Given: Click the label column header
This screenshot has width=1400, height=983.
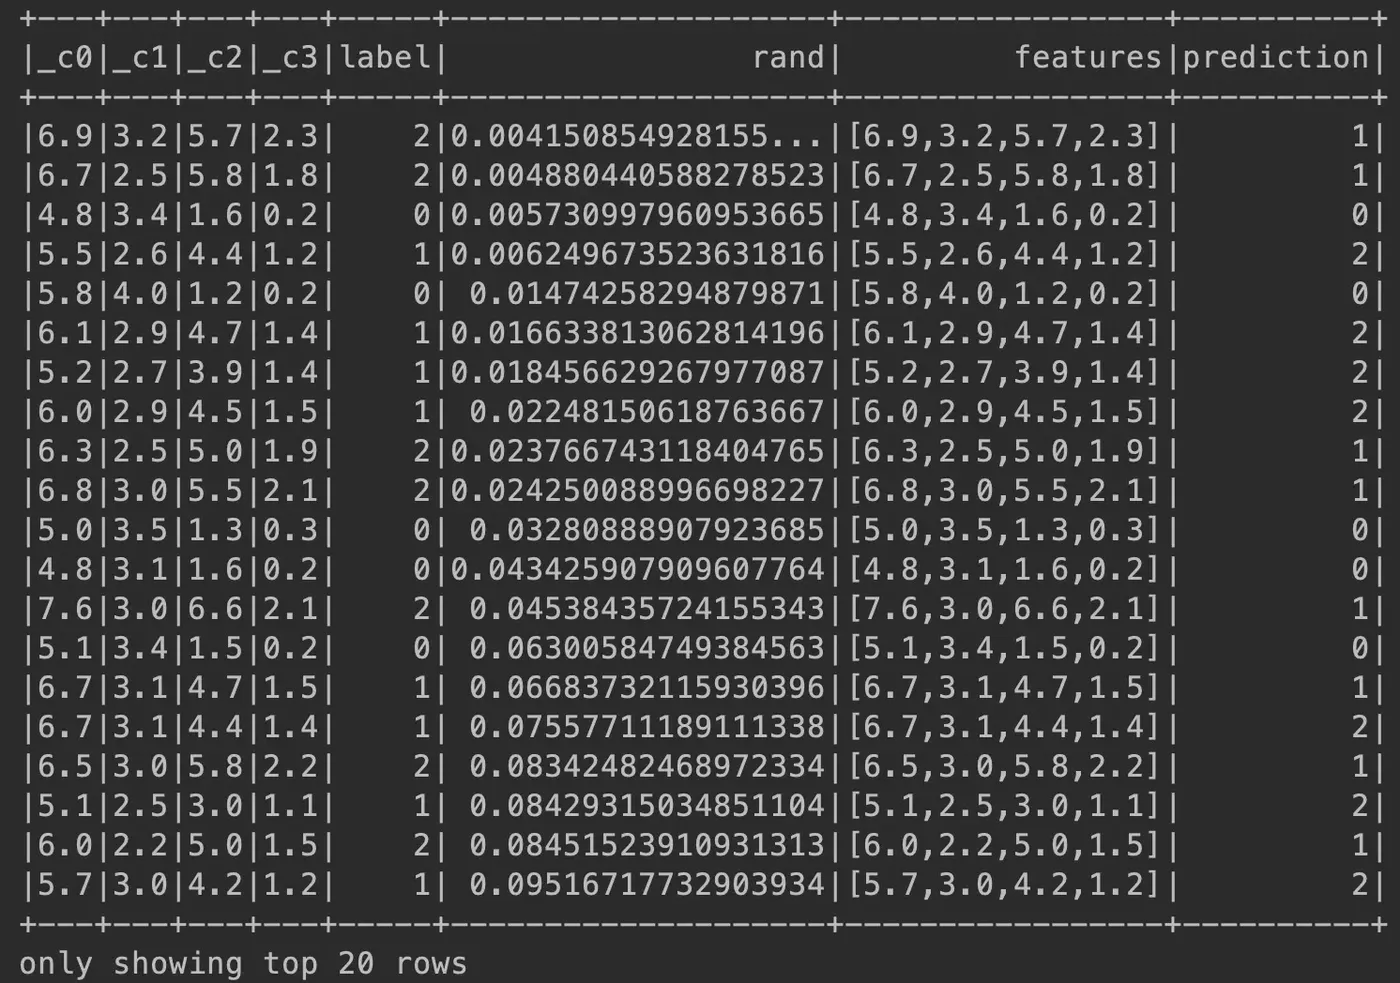Looking at the screenshot, I should click(385, 57).
